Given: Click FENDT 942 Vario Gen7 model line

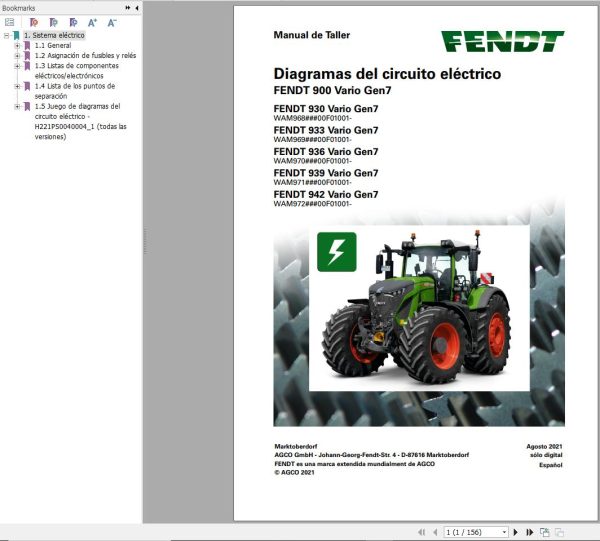Looking at the screenshot, I should (x=326, y=194).
